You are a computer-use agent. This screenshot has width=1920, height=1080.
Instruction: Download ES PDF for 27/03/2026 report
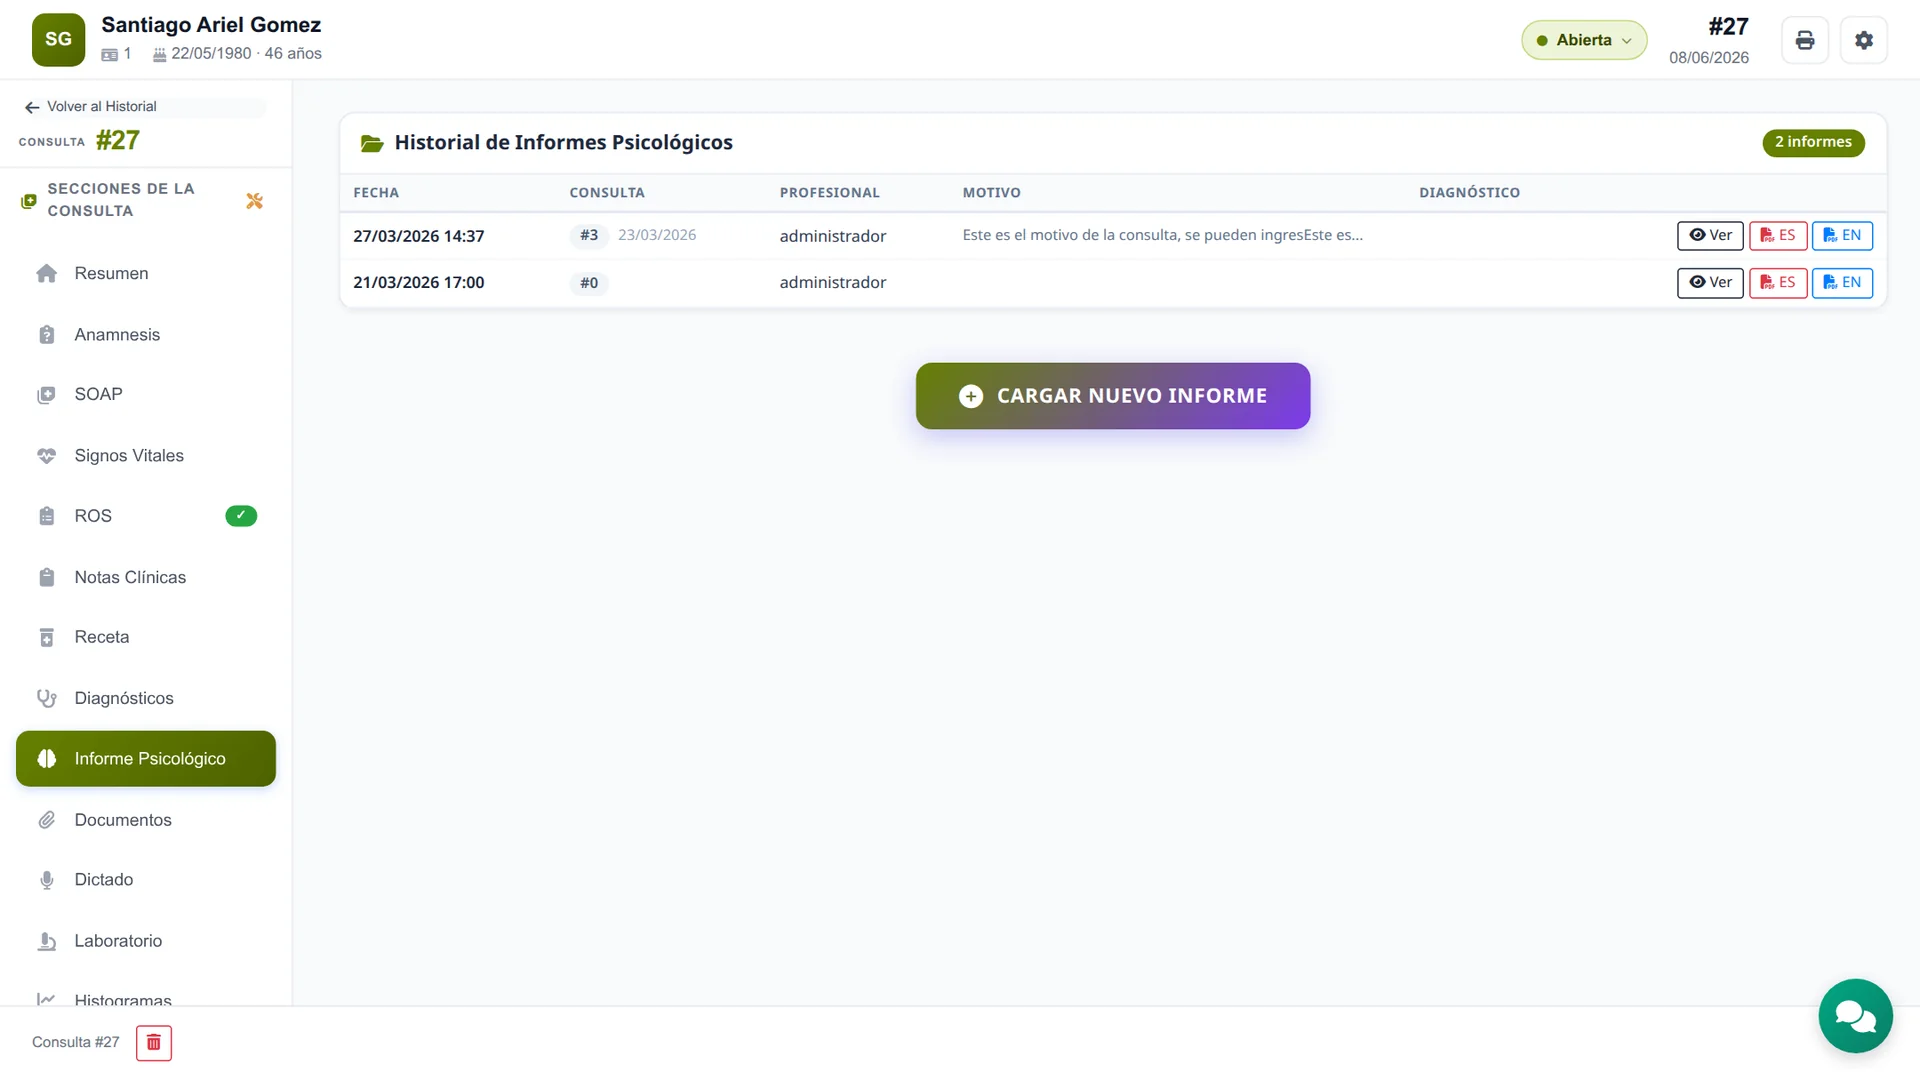1778,236
